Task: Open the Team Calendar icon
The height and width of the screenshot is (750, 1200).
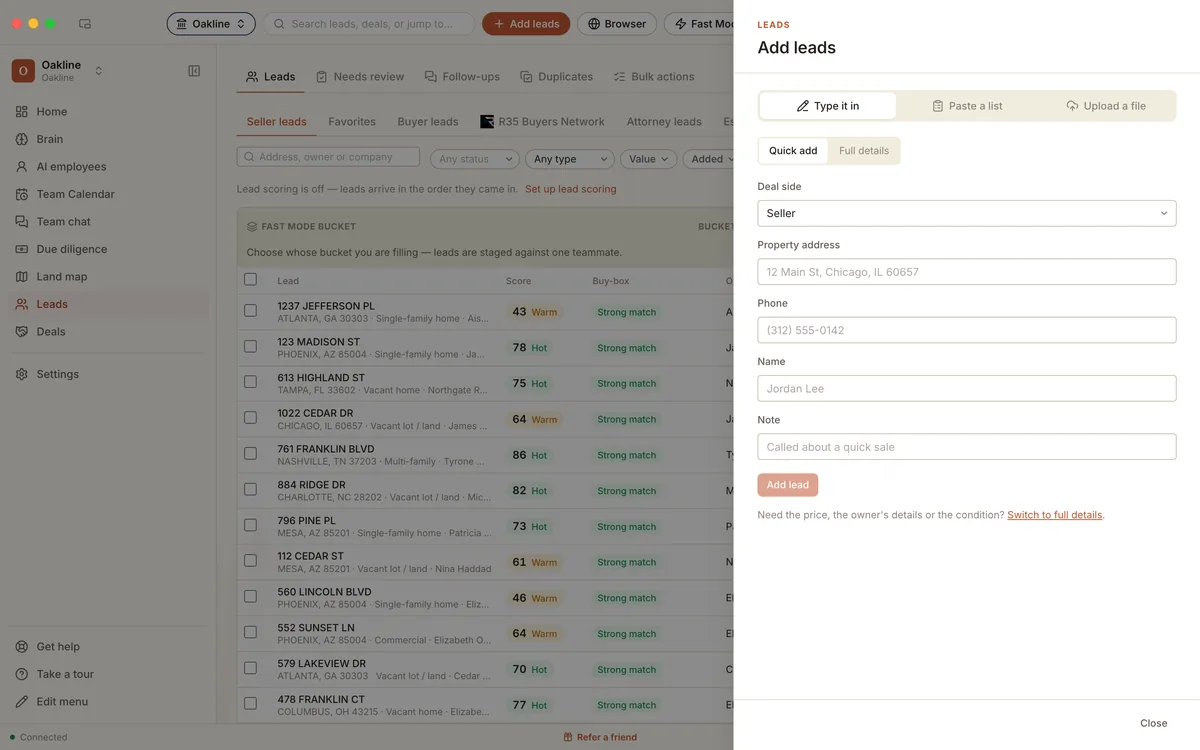Action: point(22,194)
